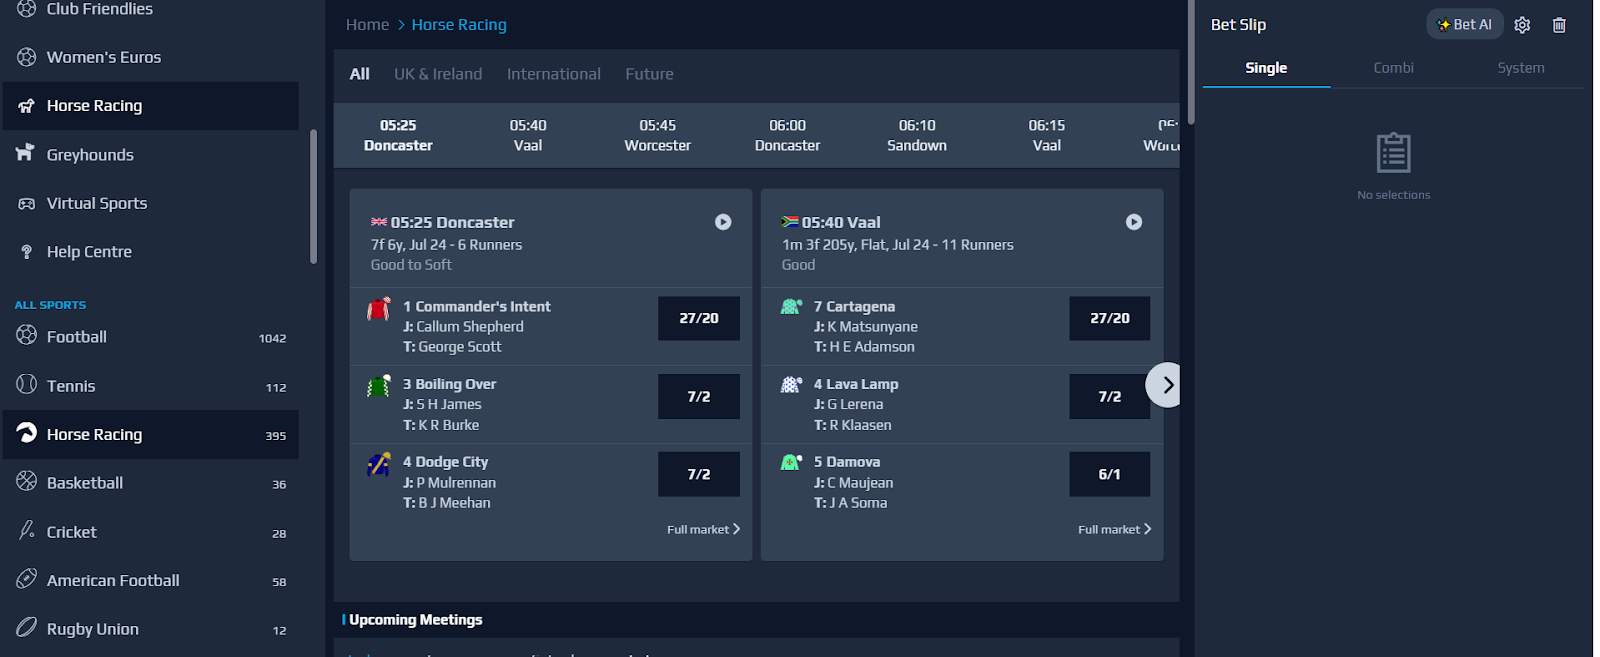Open Bet Slip settings gear
The image size is (1600, 657).
click(x=1522, y=25)
